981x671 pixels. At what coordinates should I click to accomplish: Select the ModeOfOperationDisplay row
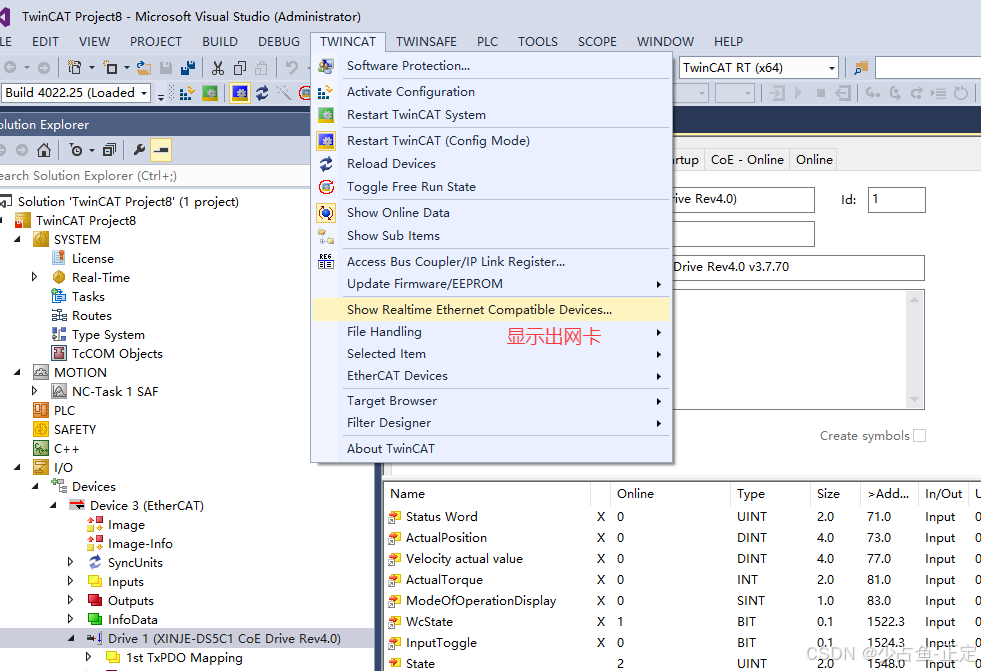pyautogui.click(x=682, y=601)
